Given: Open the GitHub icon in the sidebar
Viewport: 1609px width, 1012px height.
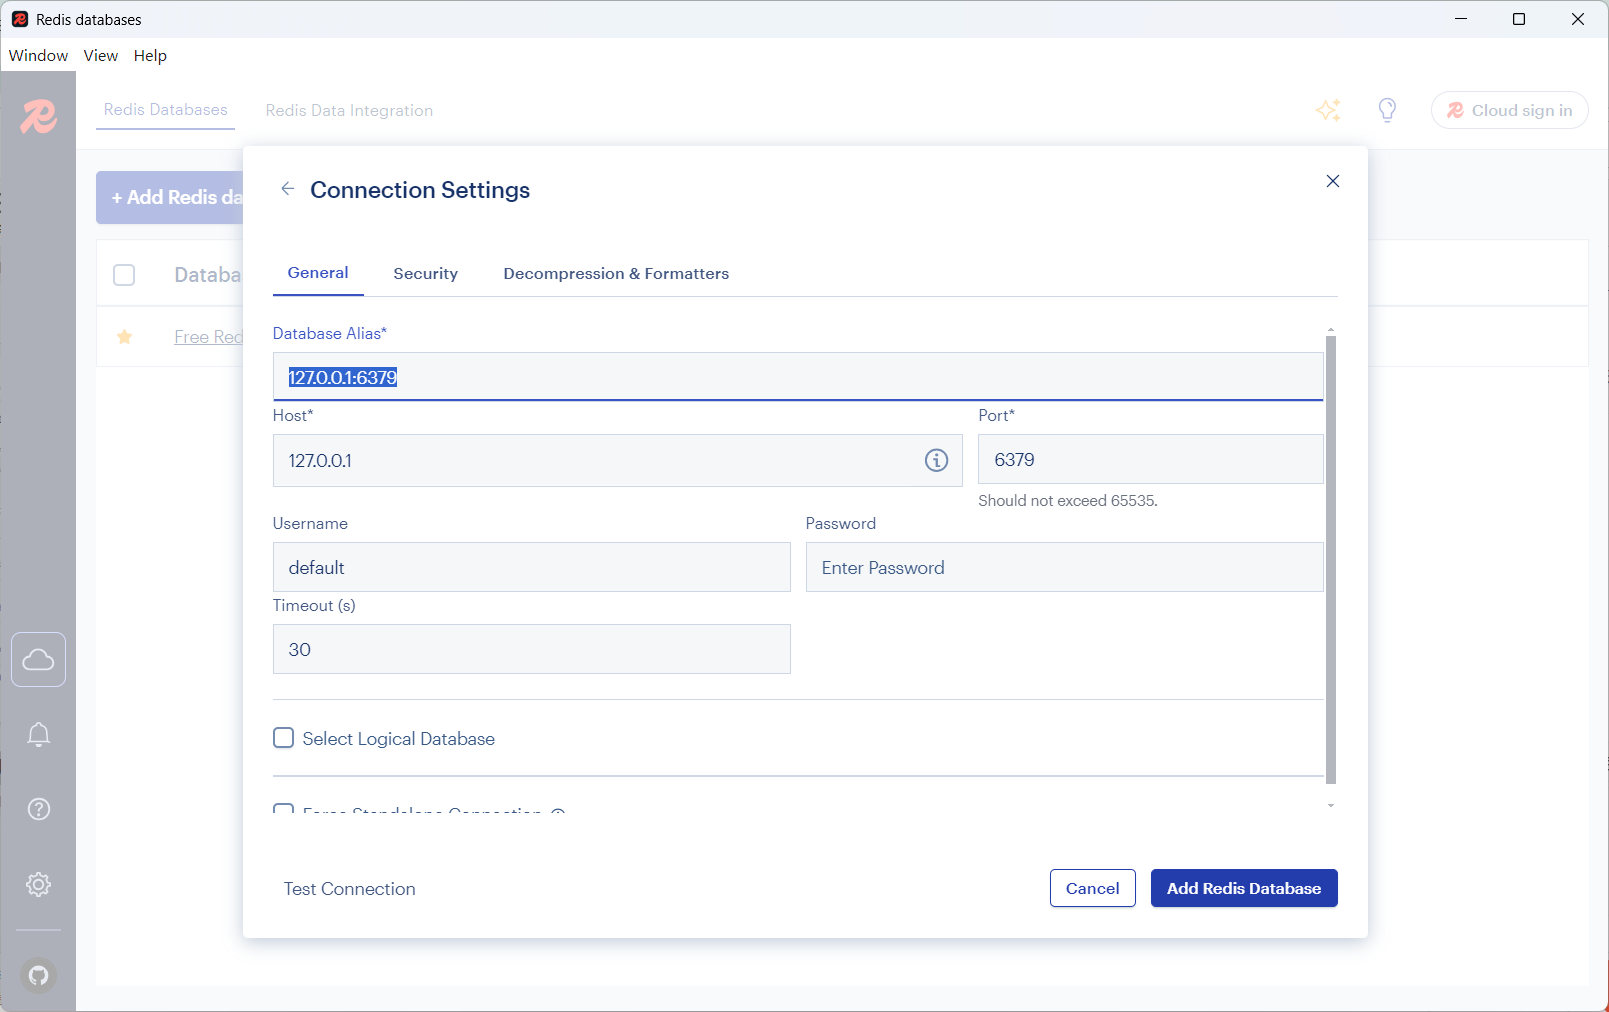Looking at the screenshot, I should point(39,975).
